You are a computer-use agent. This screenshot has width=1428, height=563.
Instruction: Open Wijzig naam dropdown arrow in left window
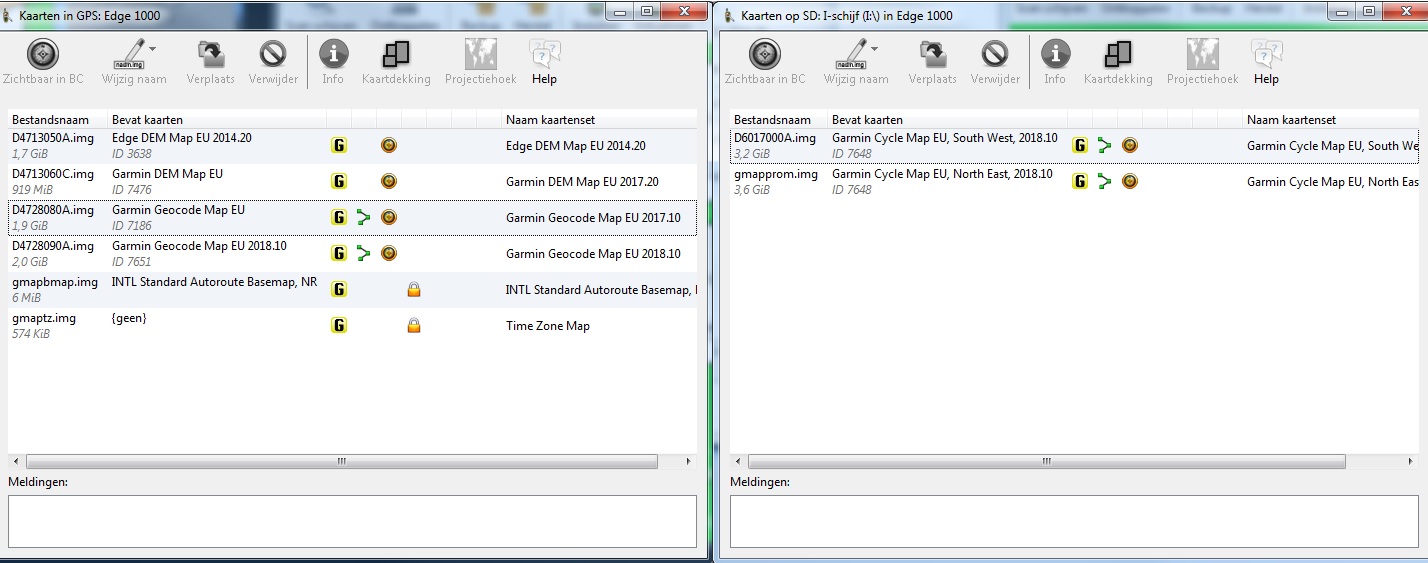[152, 48]
